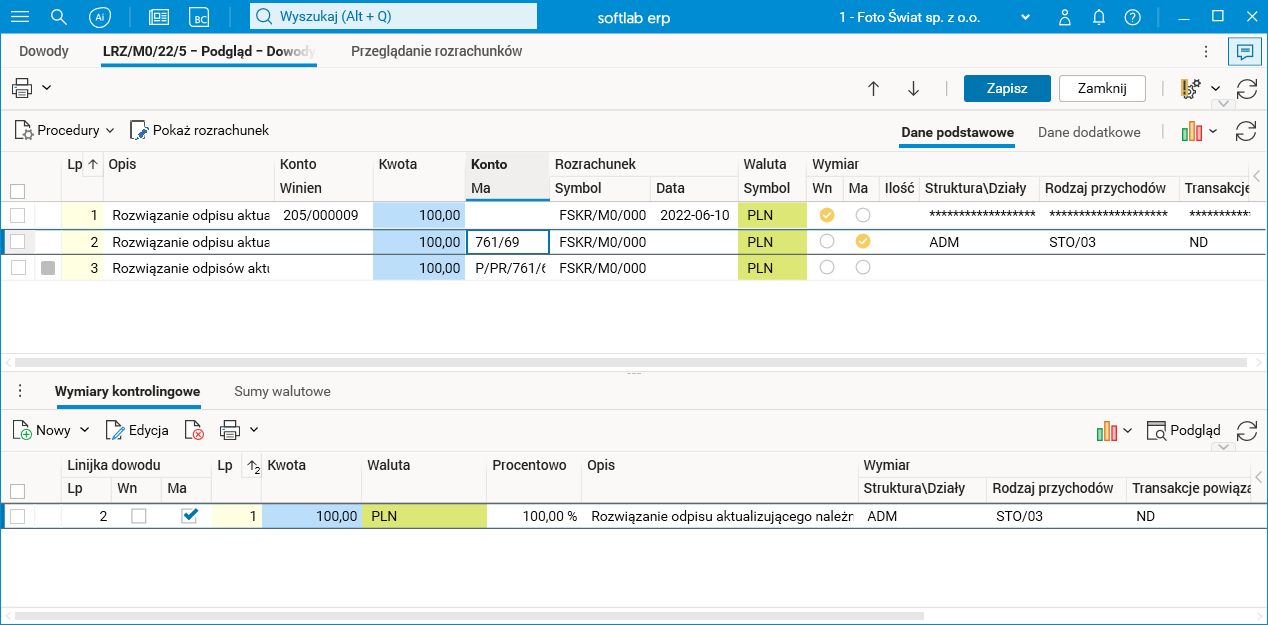Open the hamburger main menu
Viewport: 1268px width, 625px height.
point(19,17)
